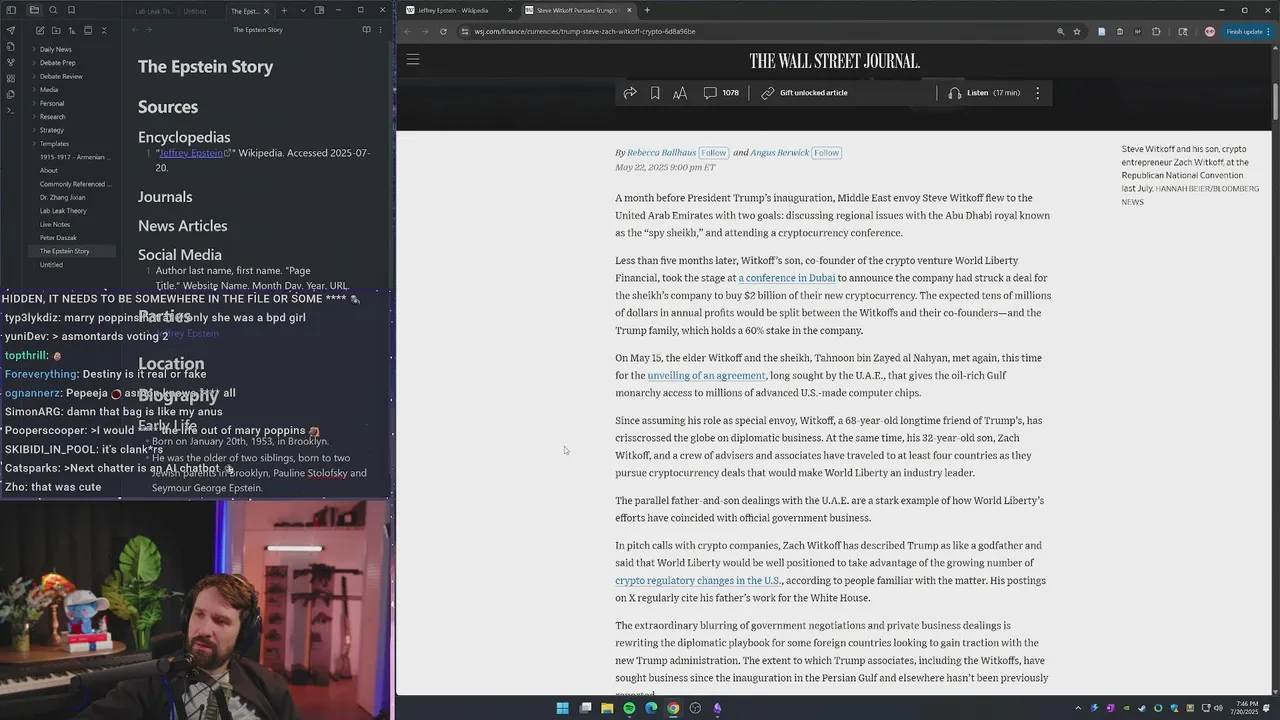Screen dimensions: 1280x720
Task: Click Gift unlocked article
Action: (x=805, y=93)
